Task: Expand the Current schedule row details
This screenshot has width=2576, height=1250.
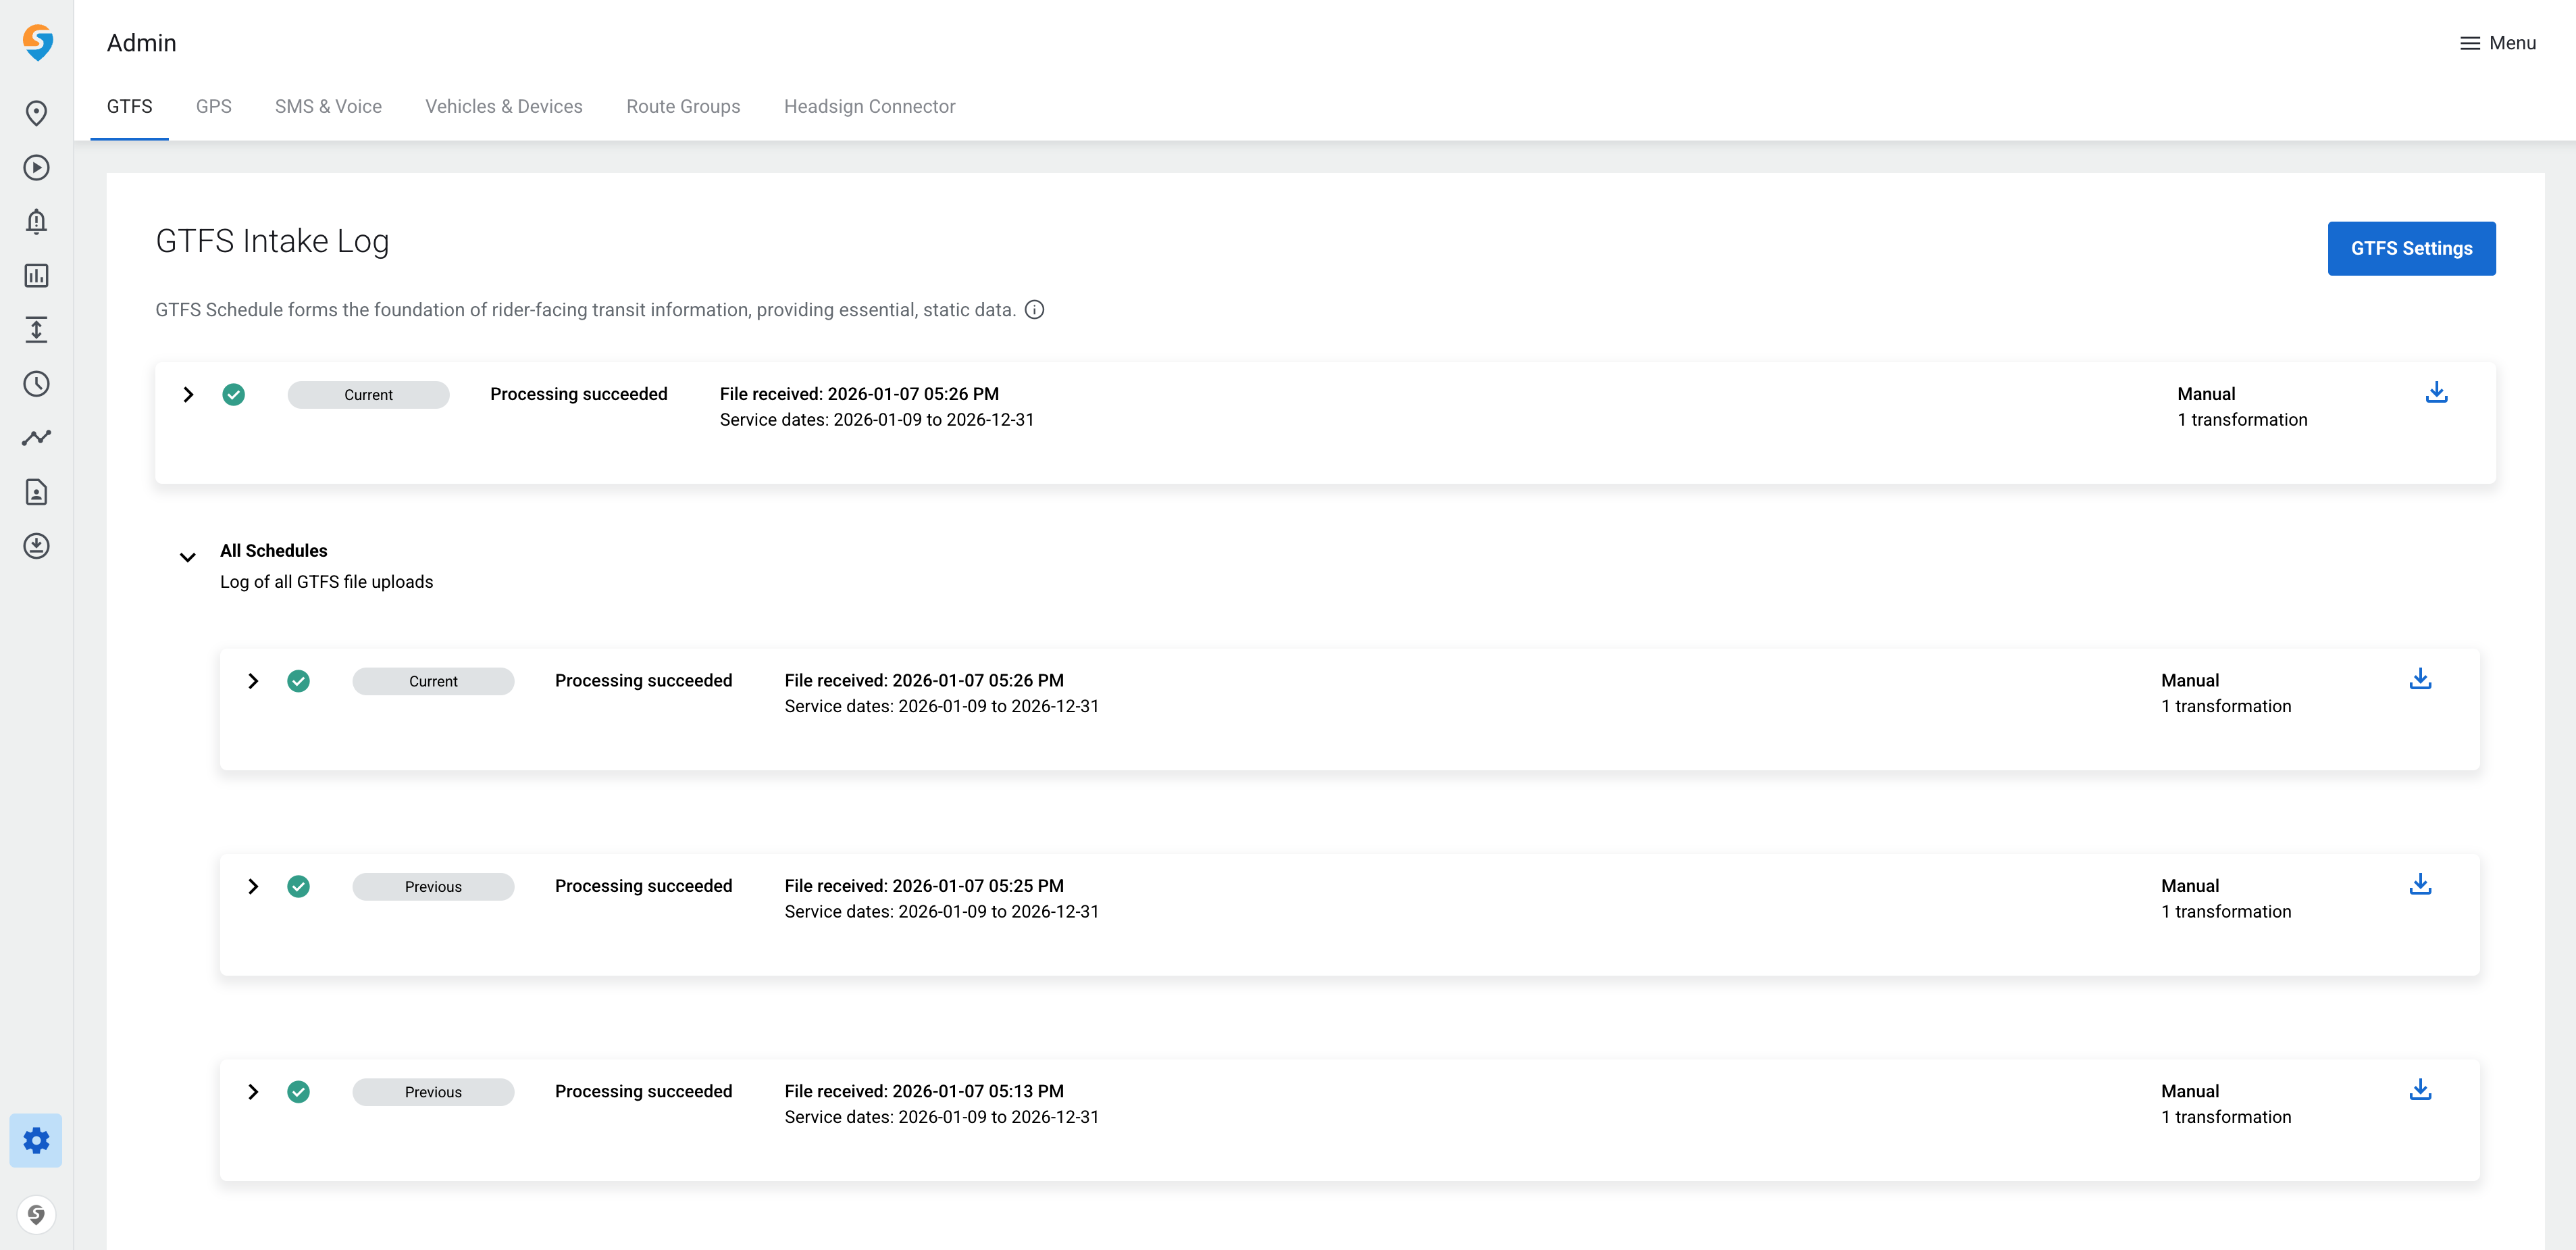Action: tap(188, 394)
